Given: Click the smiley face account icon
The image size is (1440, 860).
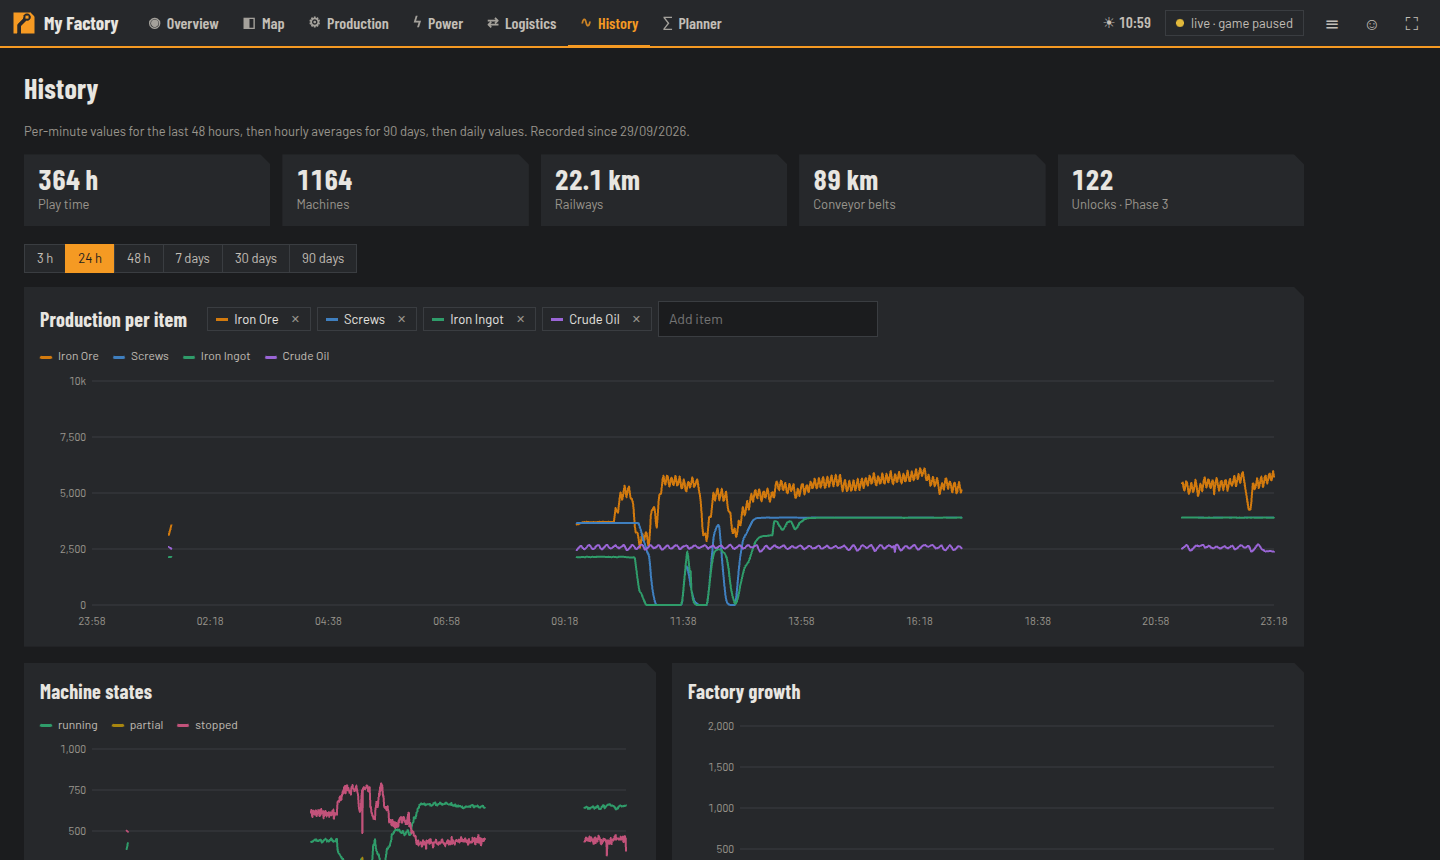Looking at the screenshot, I should (x=1372, y=24).
